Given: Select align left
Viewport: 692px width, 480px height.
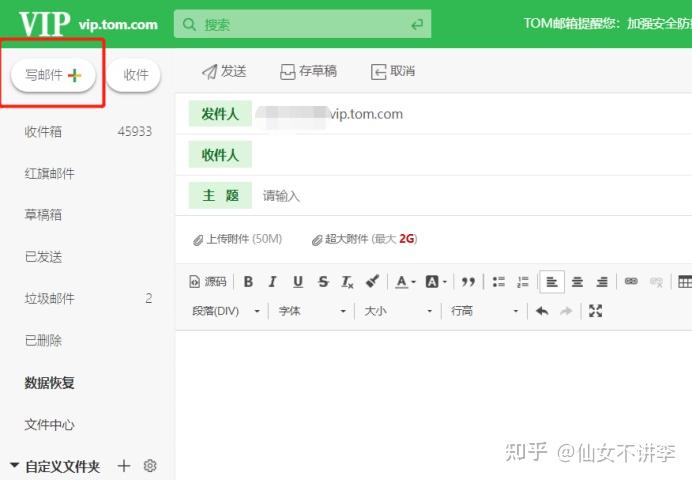Looking at the screenshot, I should click(x=552, y=281).
